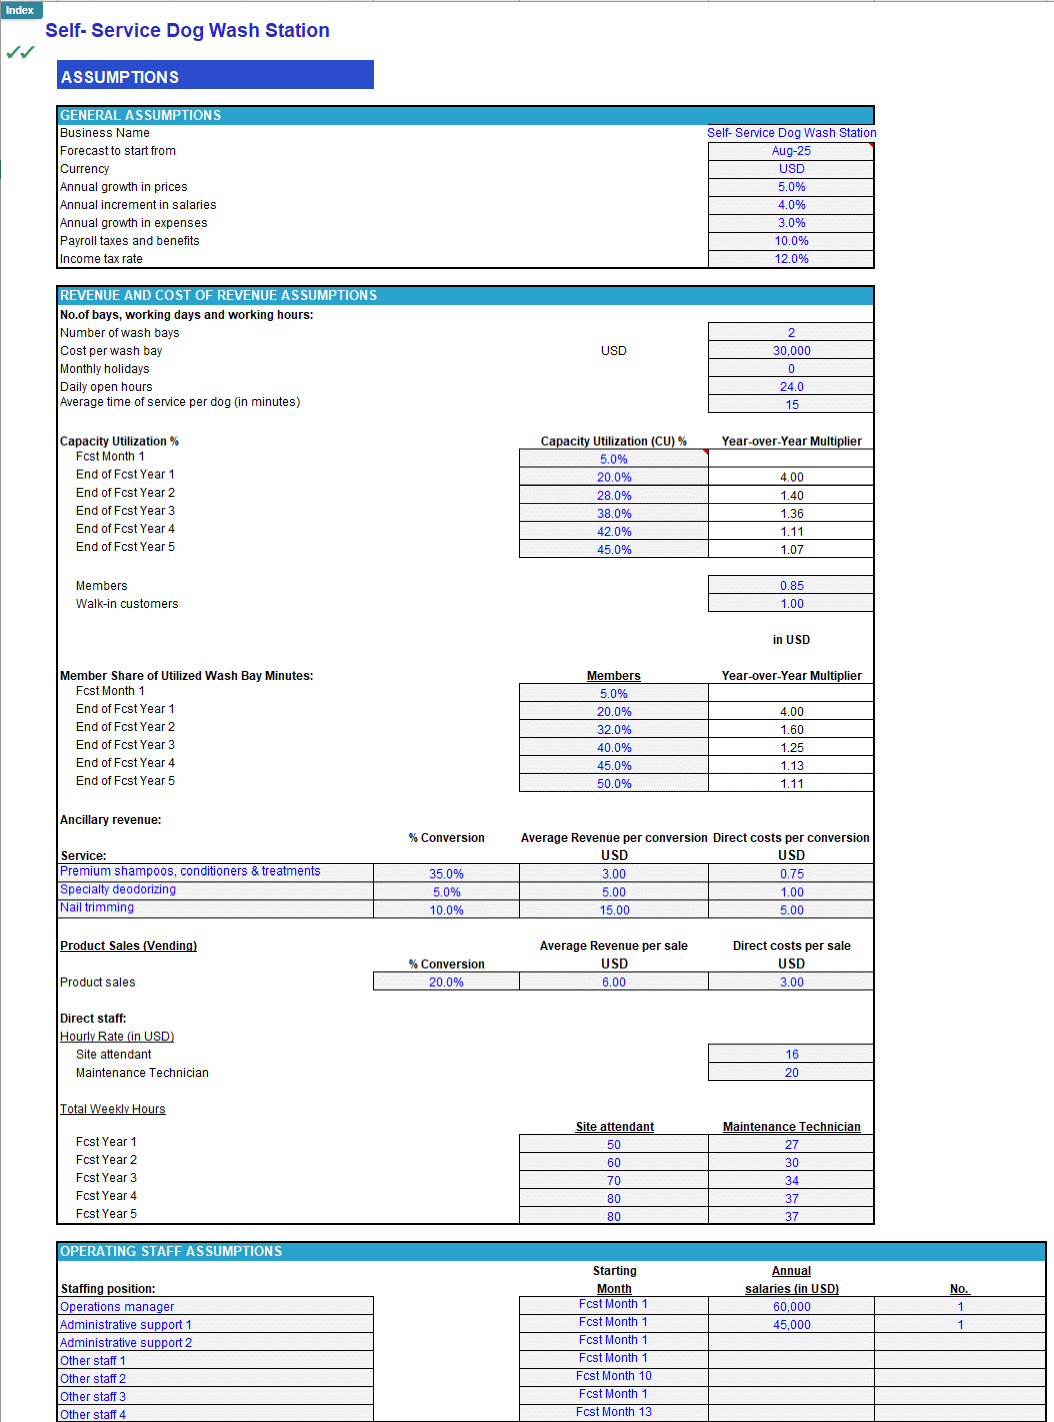Select premium shampoos 35.0% conversion cell
This screenshot has height=1422, width=1054.
click(x=446, y=873)
